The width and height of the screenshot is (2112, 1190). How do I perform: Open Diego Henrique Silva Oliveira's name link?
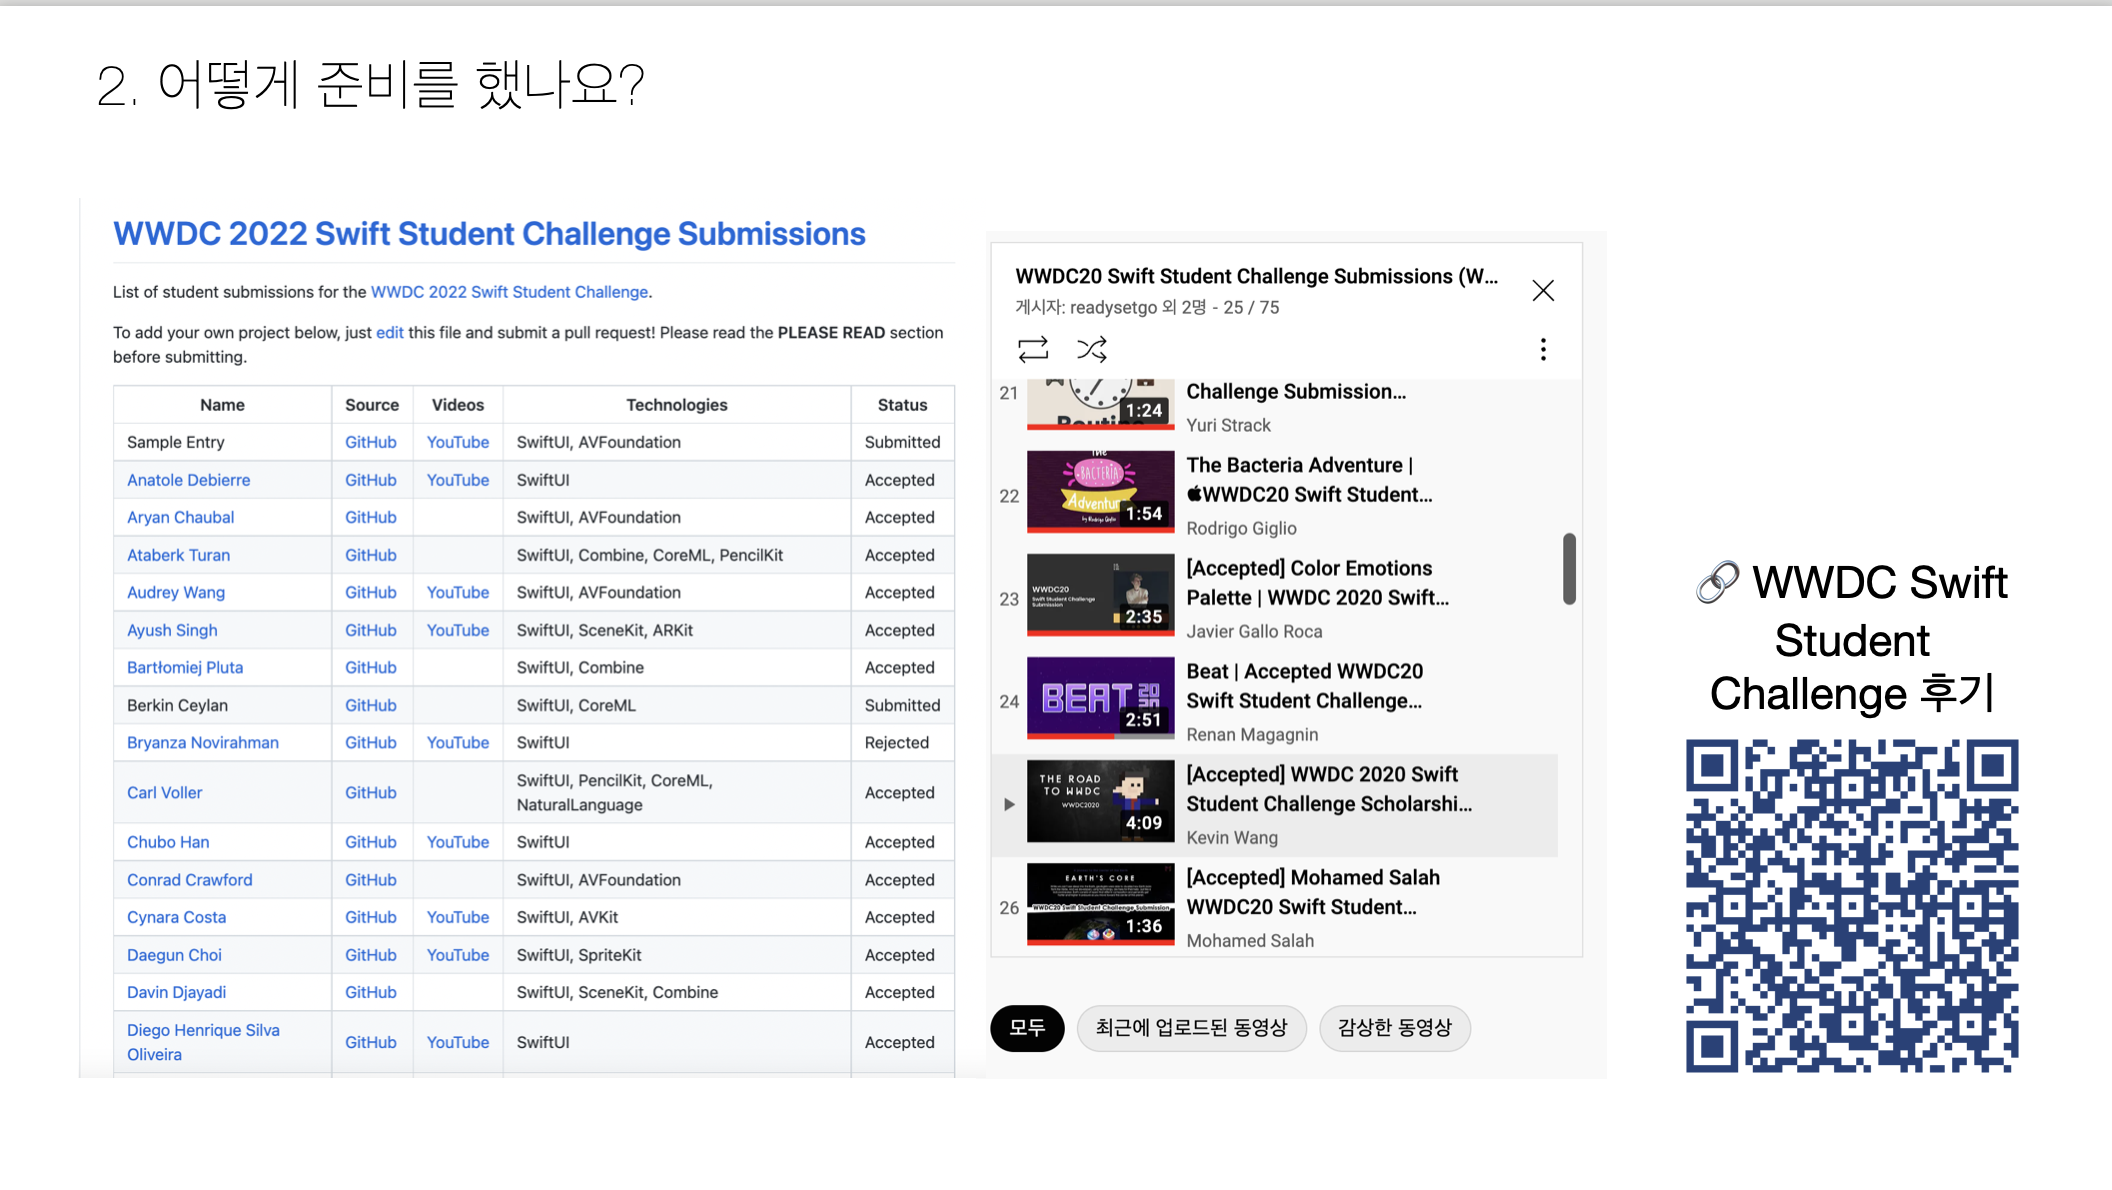(203, 1042)
